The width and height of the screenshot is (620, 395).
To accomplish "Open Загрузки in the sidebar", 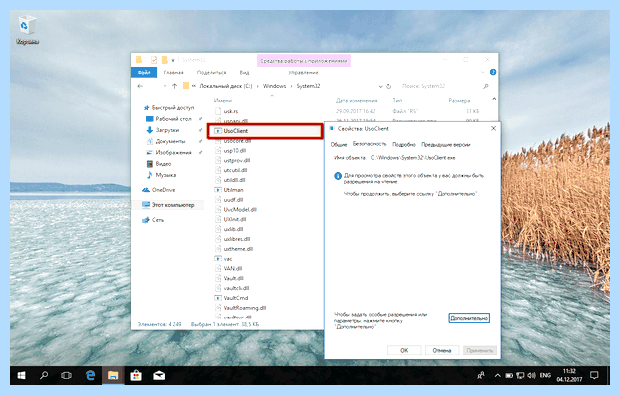I will pyautogui.click(x=163, y=130).
